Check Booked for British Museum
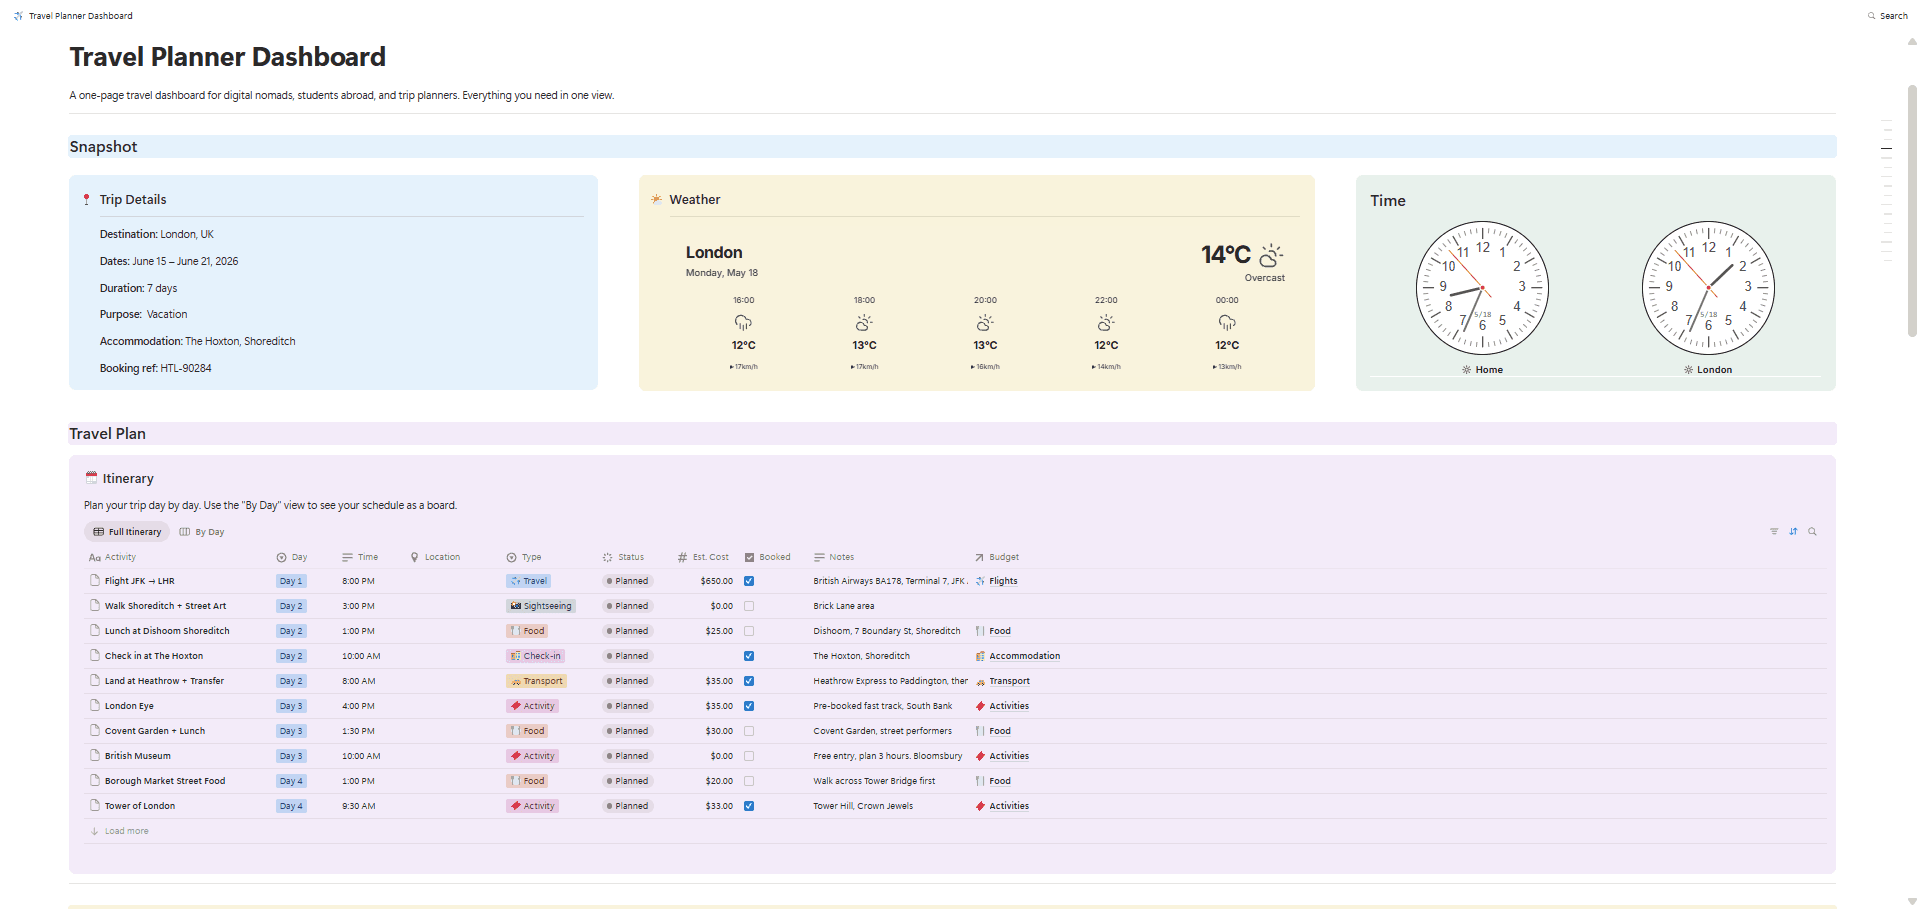Image resolution: width=1919 pixels, height=909 pixels. (749, 756)
